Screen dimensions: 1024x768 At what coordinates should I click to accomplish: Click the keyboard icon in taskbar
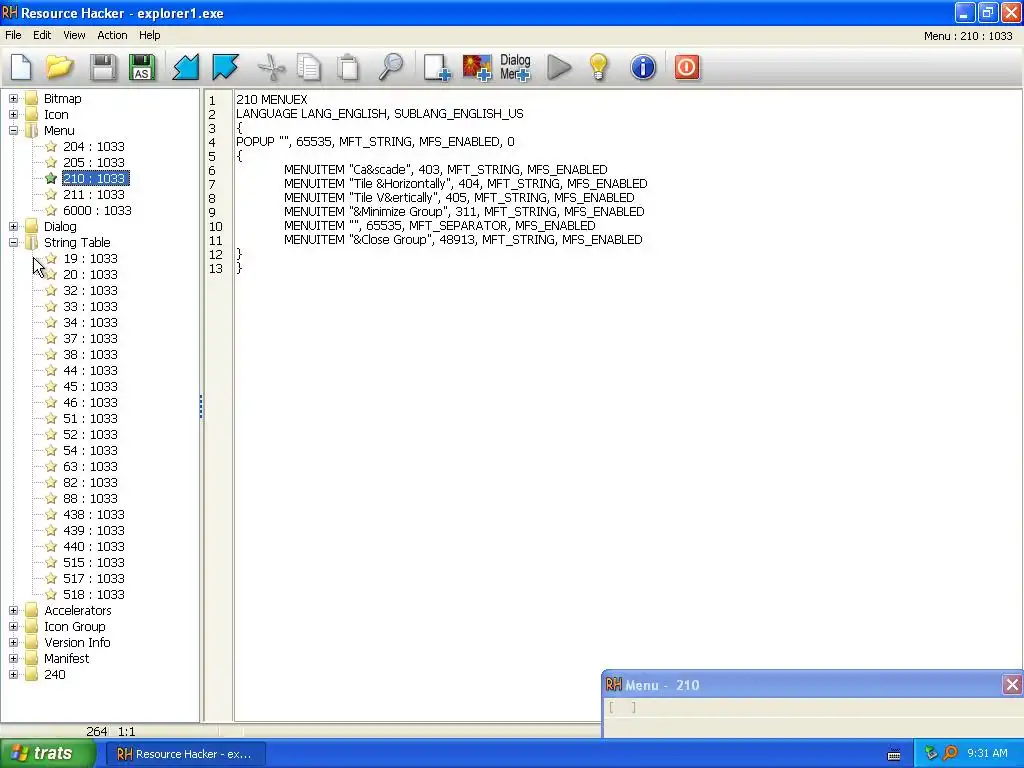pos(894,754)
